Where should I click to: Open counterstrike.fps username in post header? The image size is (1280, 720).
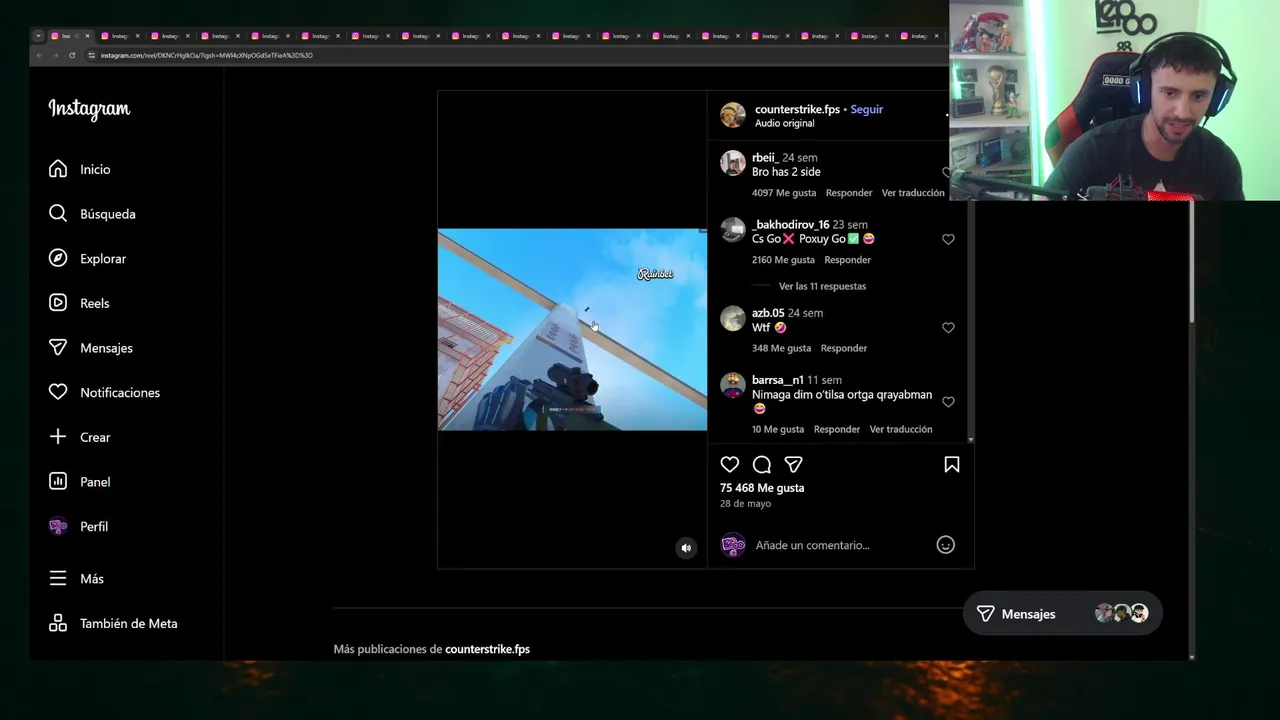pos(797,109)
